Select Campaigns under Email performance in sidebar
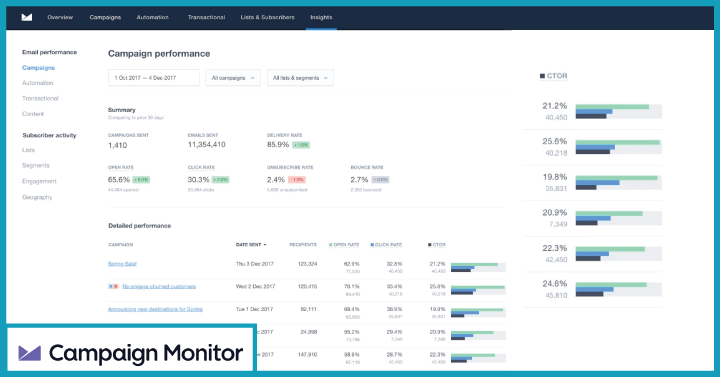Viewport: 720px width, 377px height. click(x=39, y=68)
